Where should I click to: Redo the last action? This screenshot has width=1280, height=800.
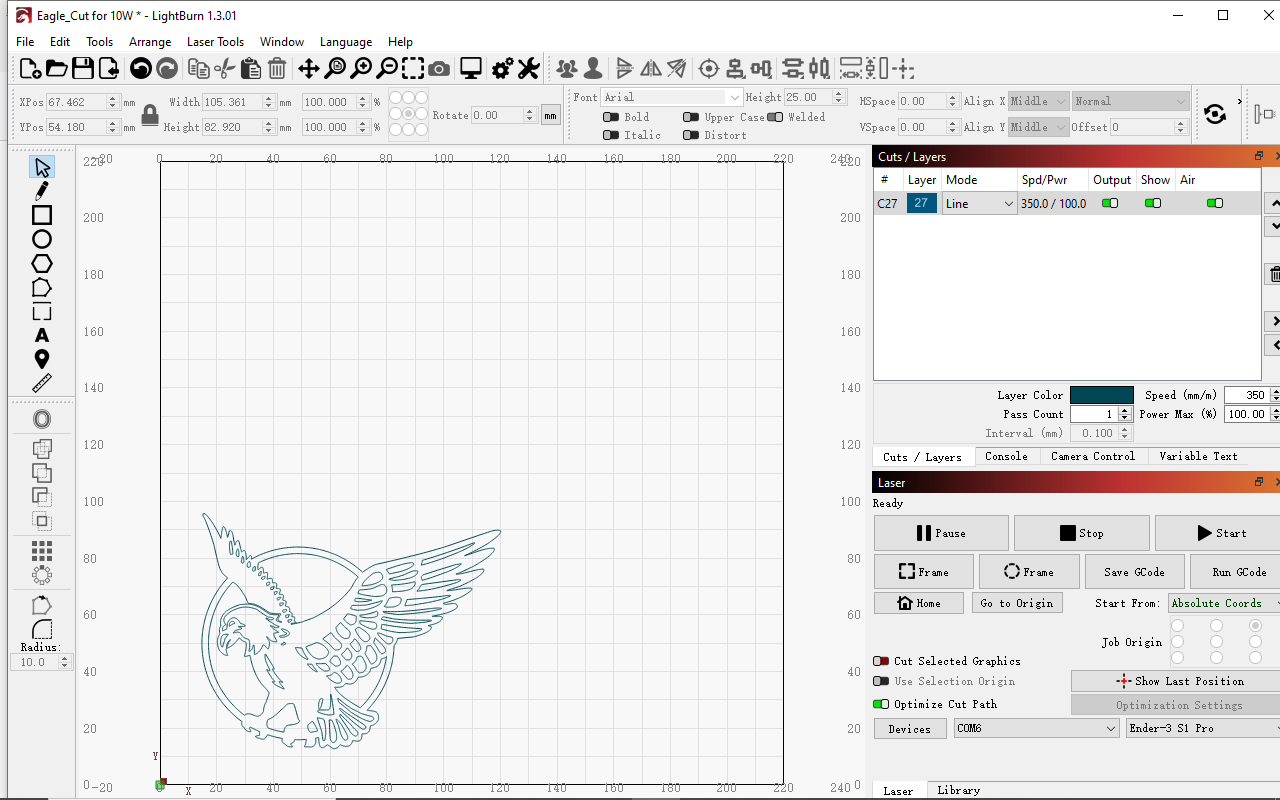(167, 69)
